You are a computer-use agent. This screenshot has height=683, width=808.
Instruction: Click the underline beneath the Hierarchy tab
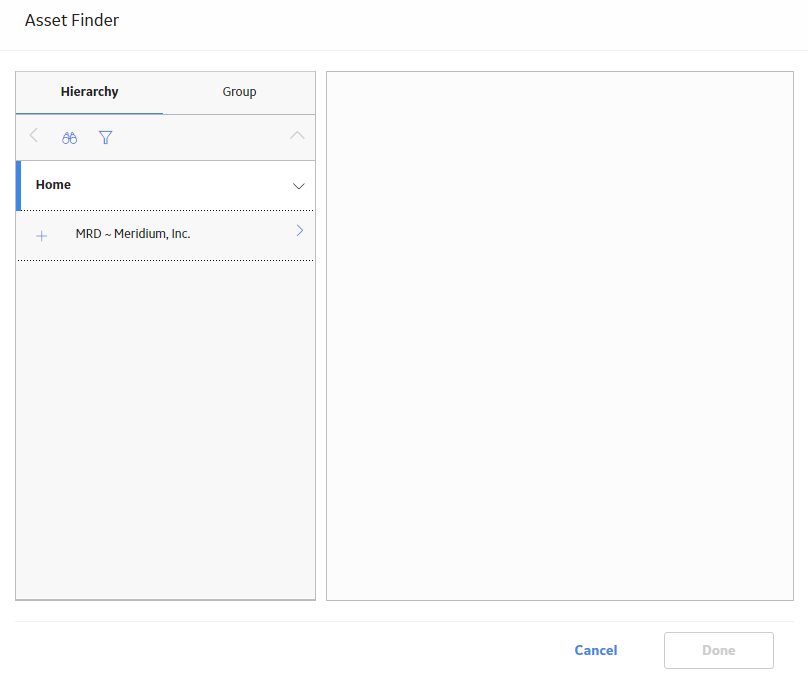[x=90, y=113]
